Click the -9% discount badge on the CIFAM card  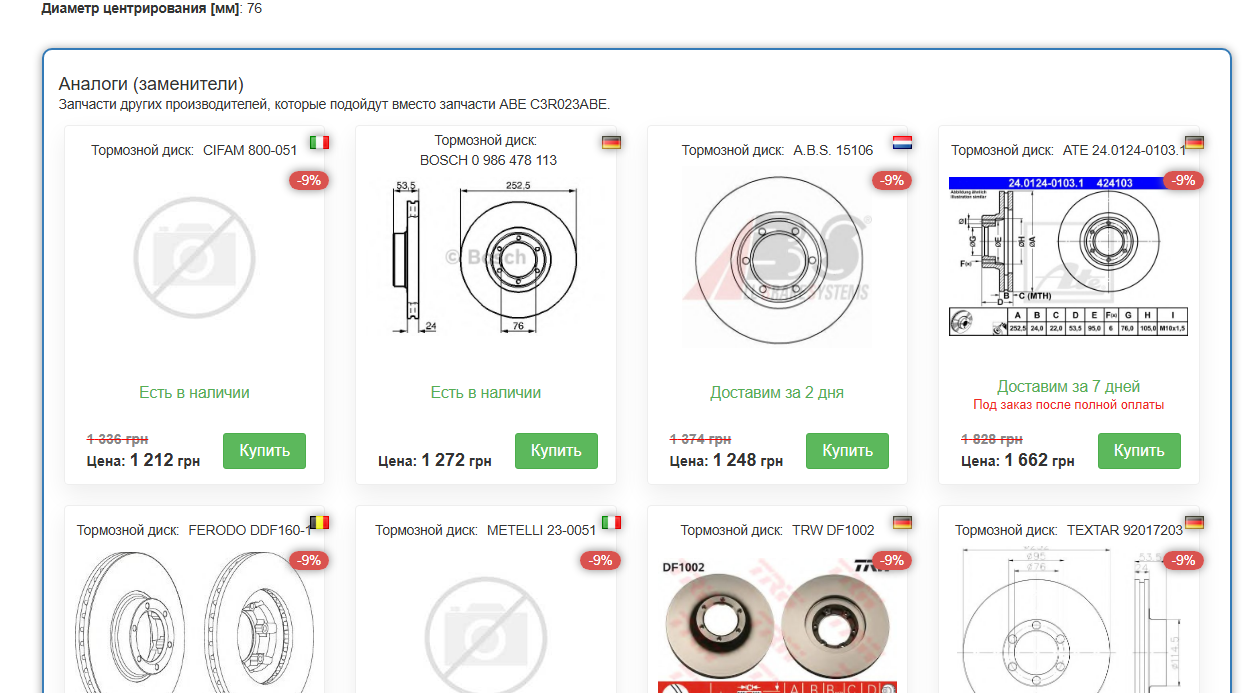(x=309, y=180)
